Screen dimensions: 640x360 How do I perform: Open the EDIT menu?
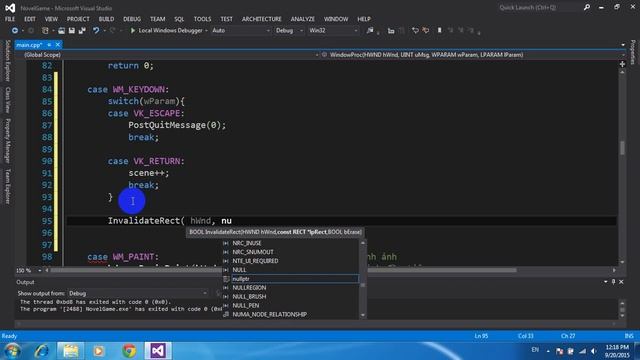(30, 19)
